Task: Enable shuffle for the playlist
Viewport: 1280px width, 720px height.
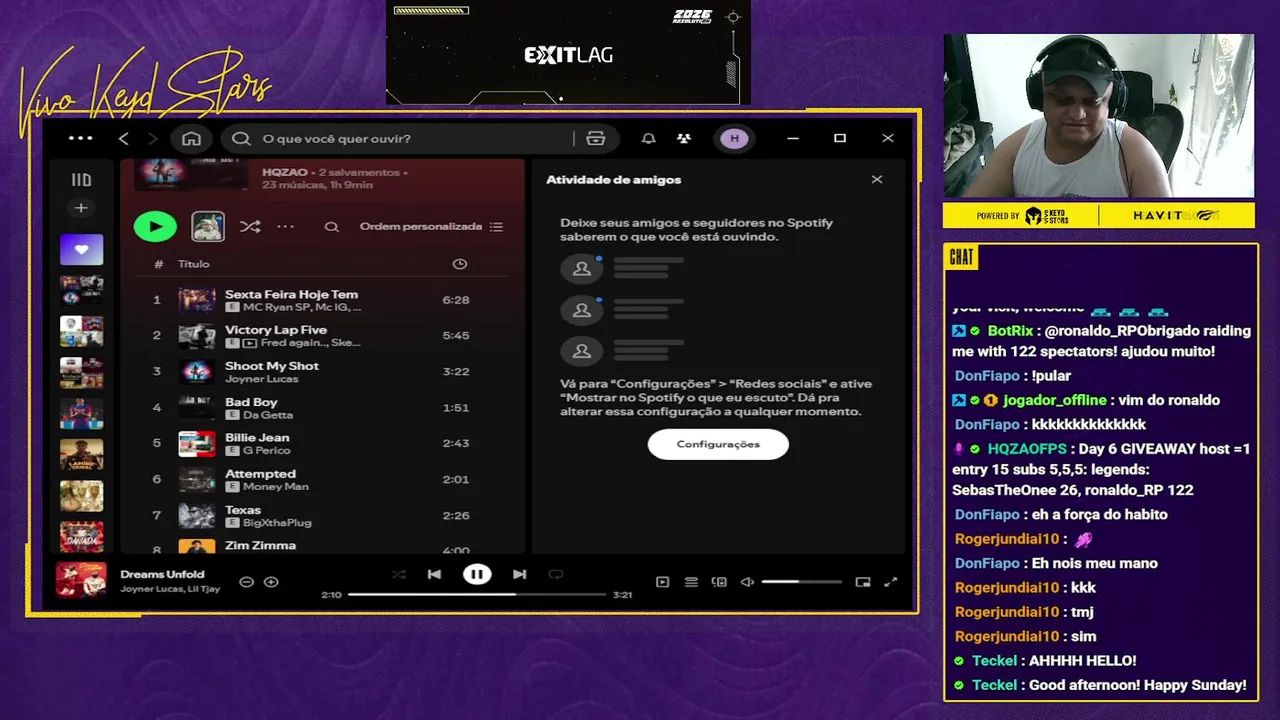Action: pos(250,226)
